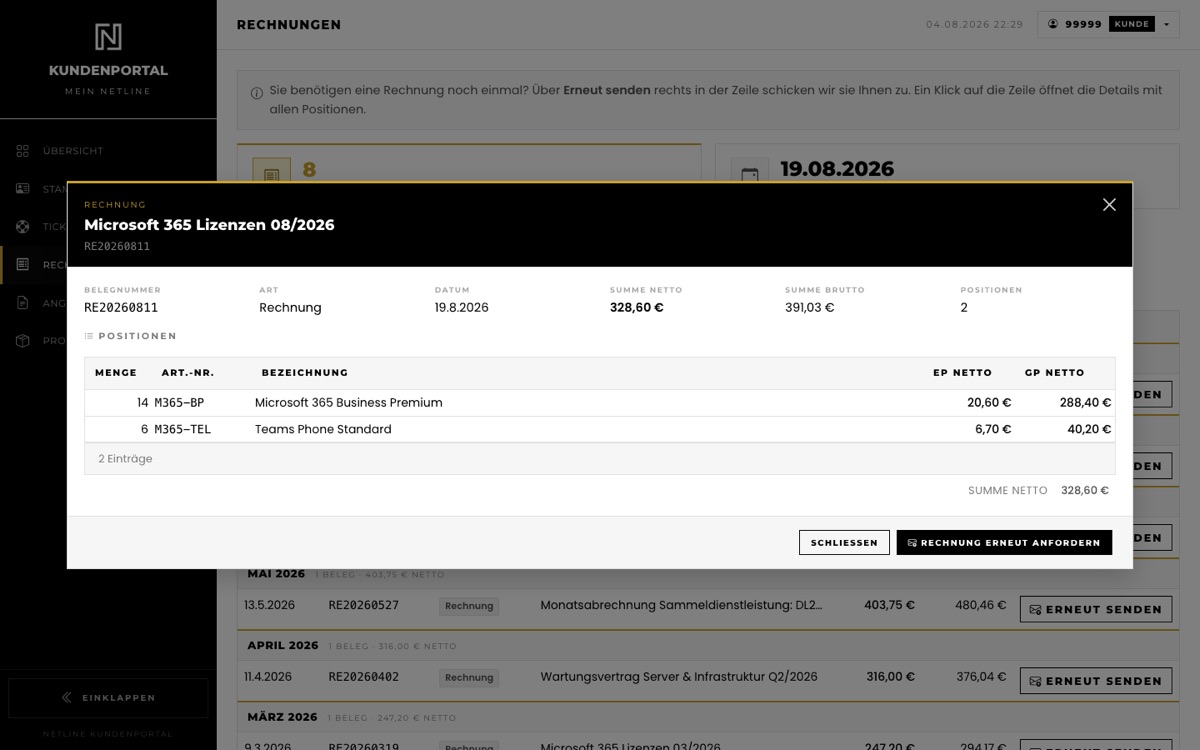Open Angebote via the document icon

coord(23,303)
